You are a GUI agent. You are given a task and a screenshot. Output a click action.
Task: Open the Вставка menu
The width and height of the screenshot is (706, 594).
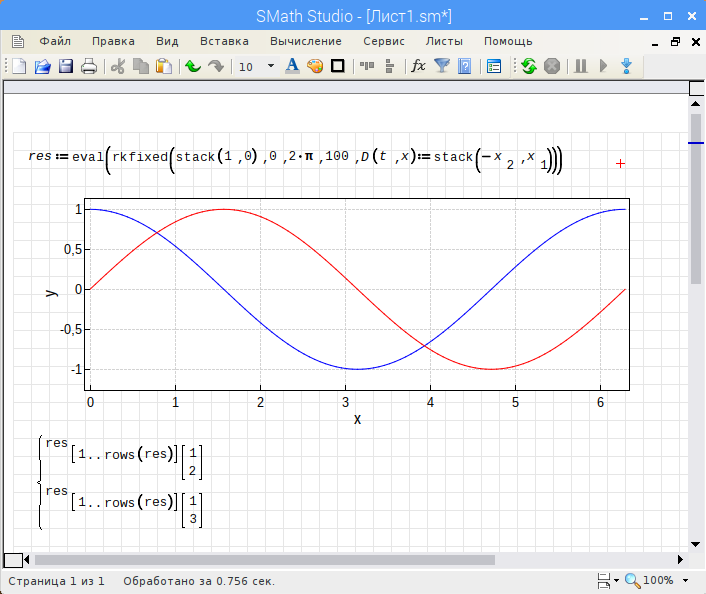pos(224,41)
